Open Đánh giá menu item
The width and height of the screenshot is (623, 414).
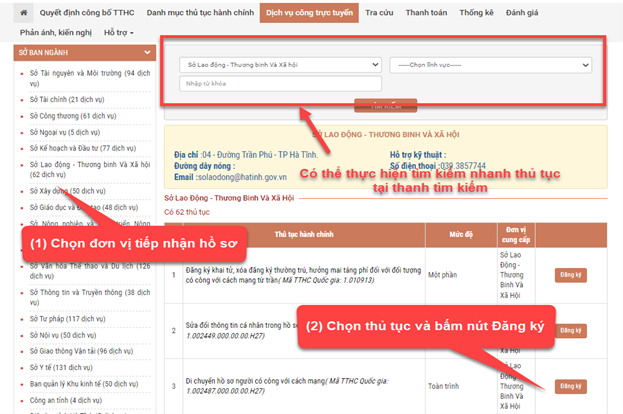coord(522,13)
